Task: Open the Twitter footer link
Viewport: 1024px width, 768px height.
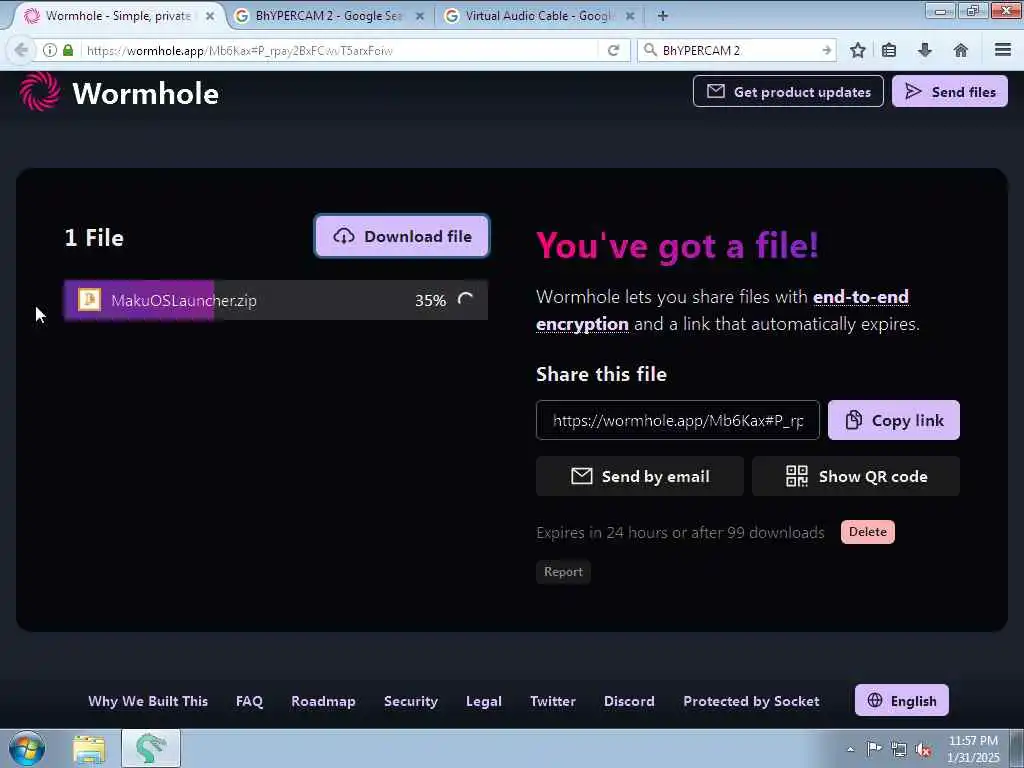Action: pos(552,701)
